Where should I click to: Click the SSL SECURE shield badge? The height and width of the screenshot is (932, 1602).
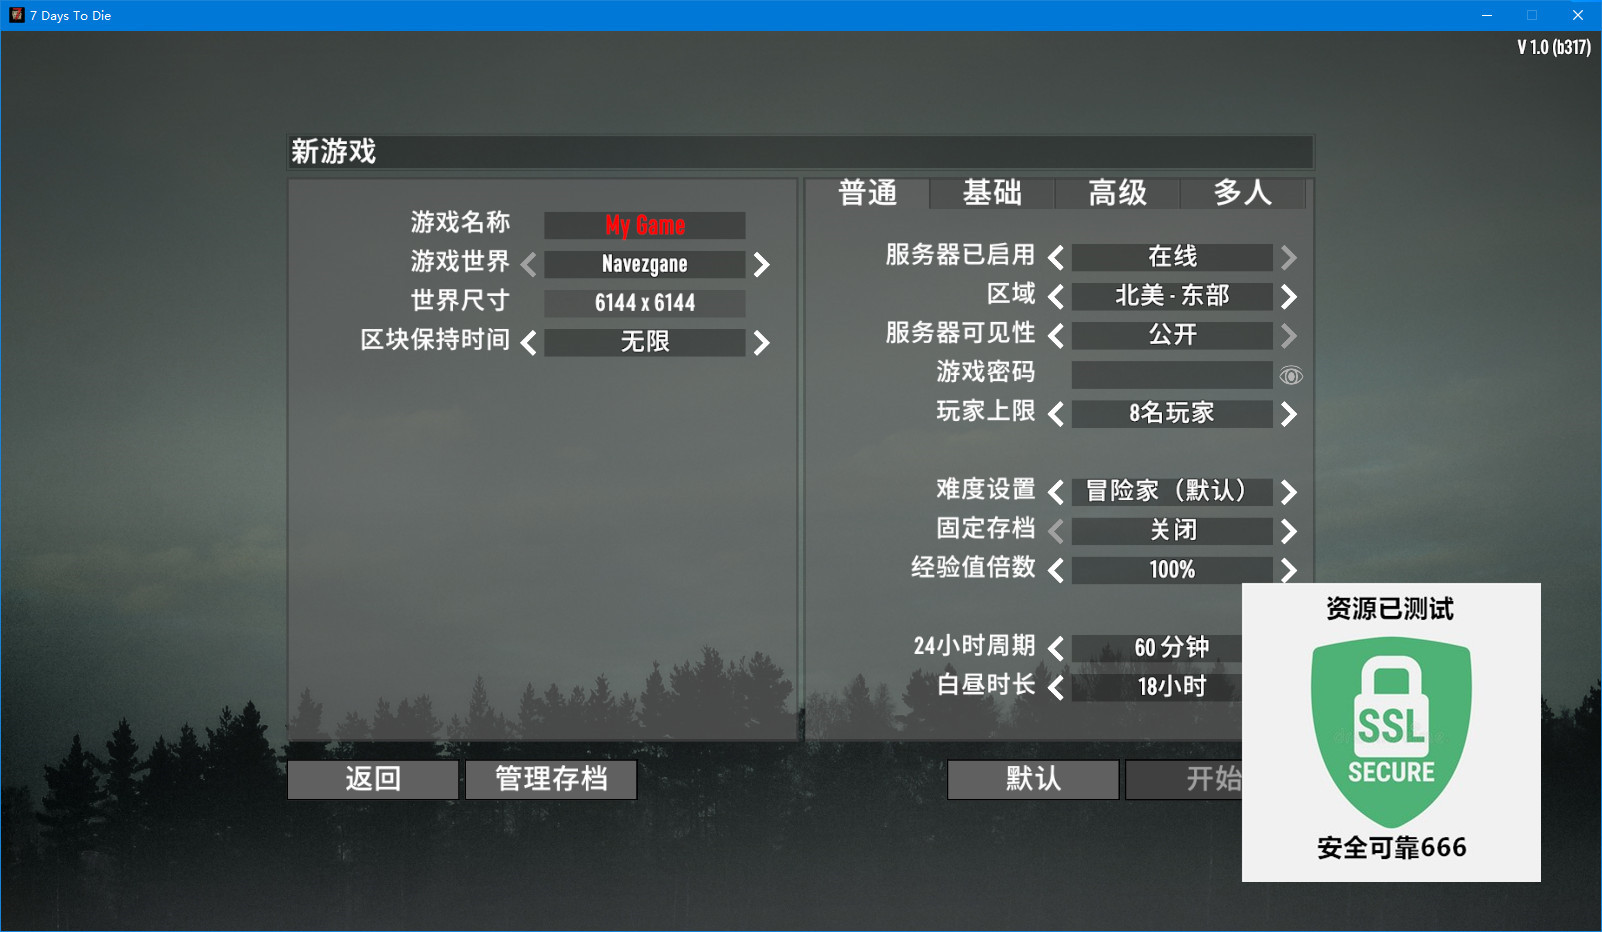1391,731
